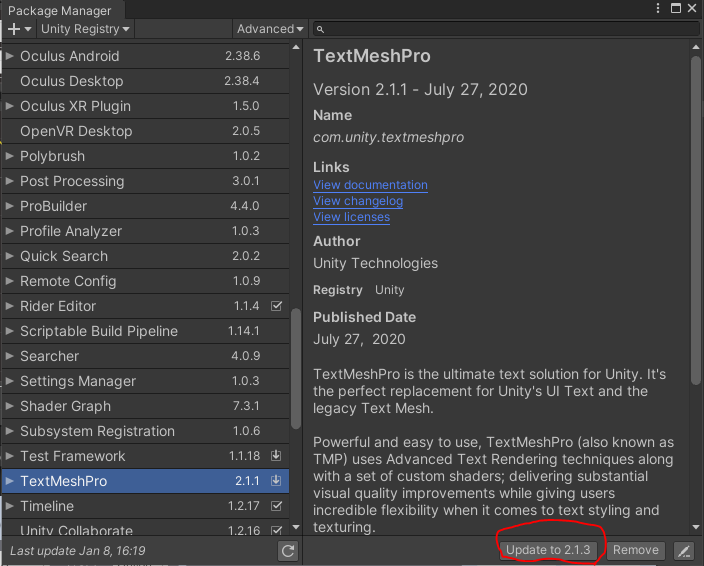The width and height of the screenshot is (704, 566).
Task: Click the Last update Jan 8 status text
Action: coord(78,551)
